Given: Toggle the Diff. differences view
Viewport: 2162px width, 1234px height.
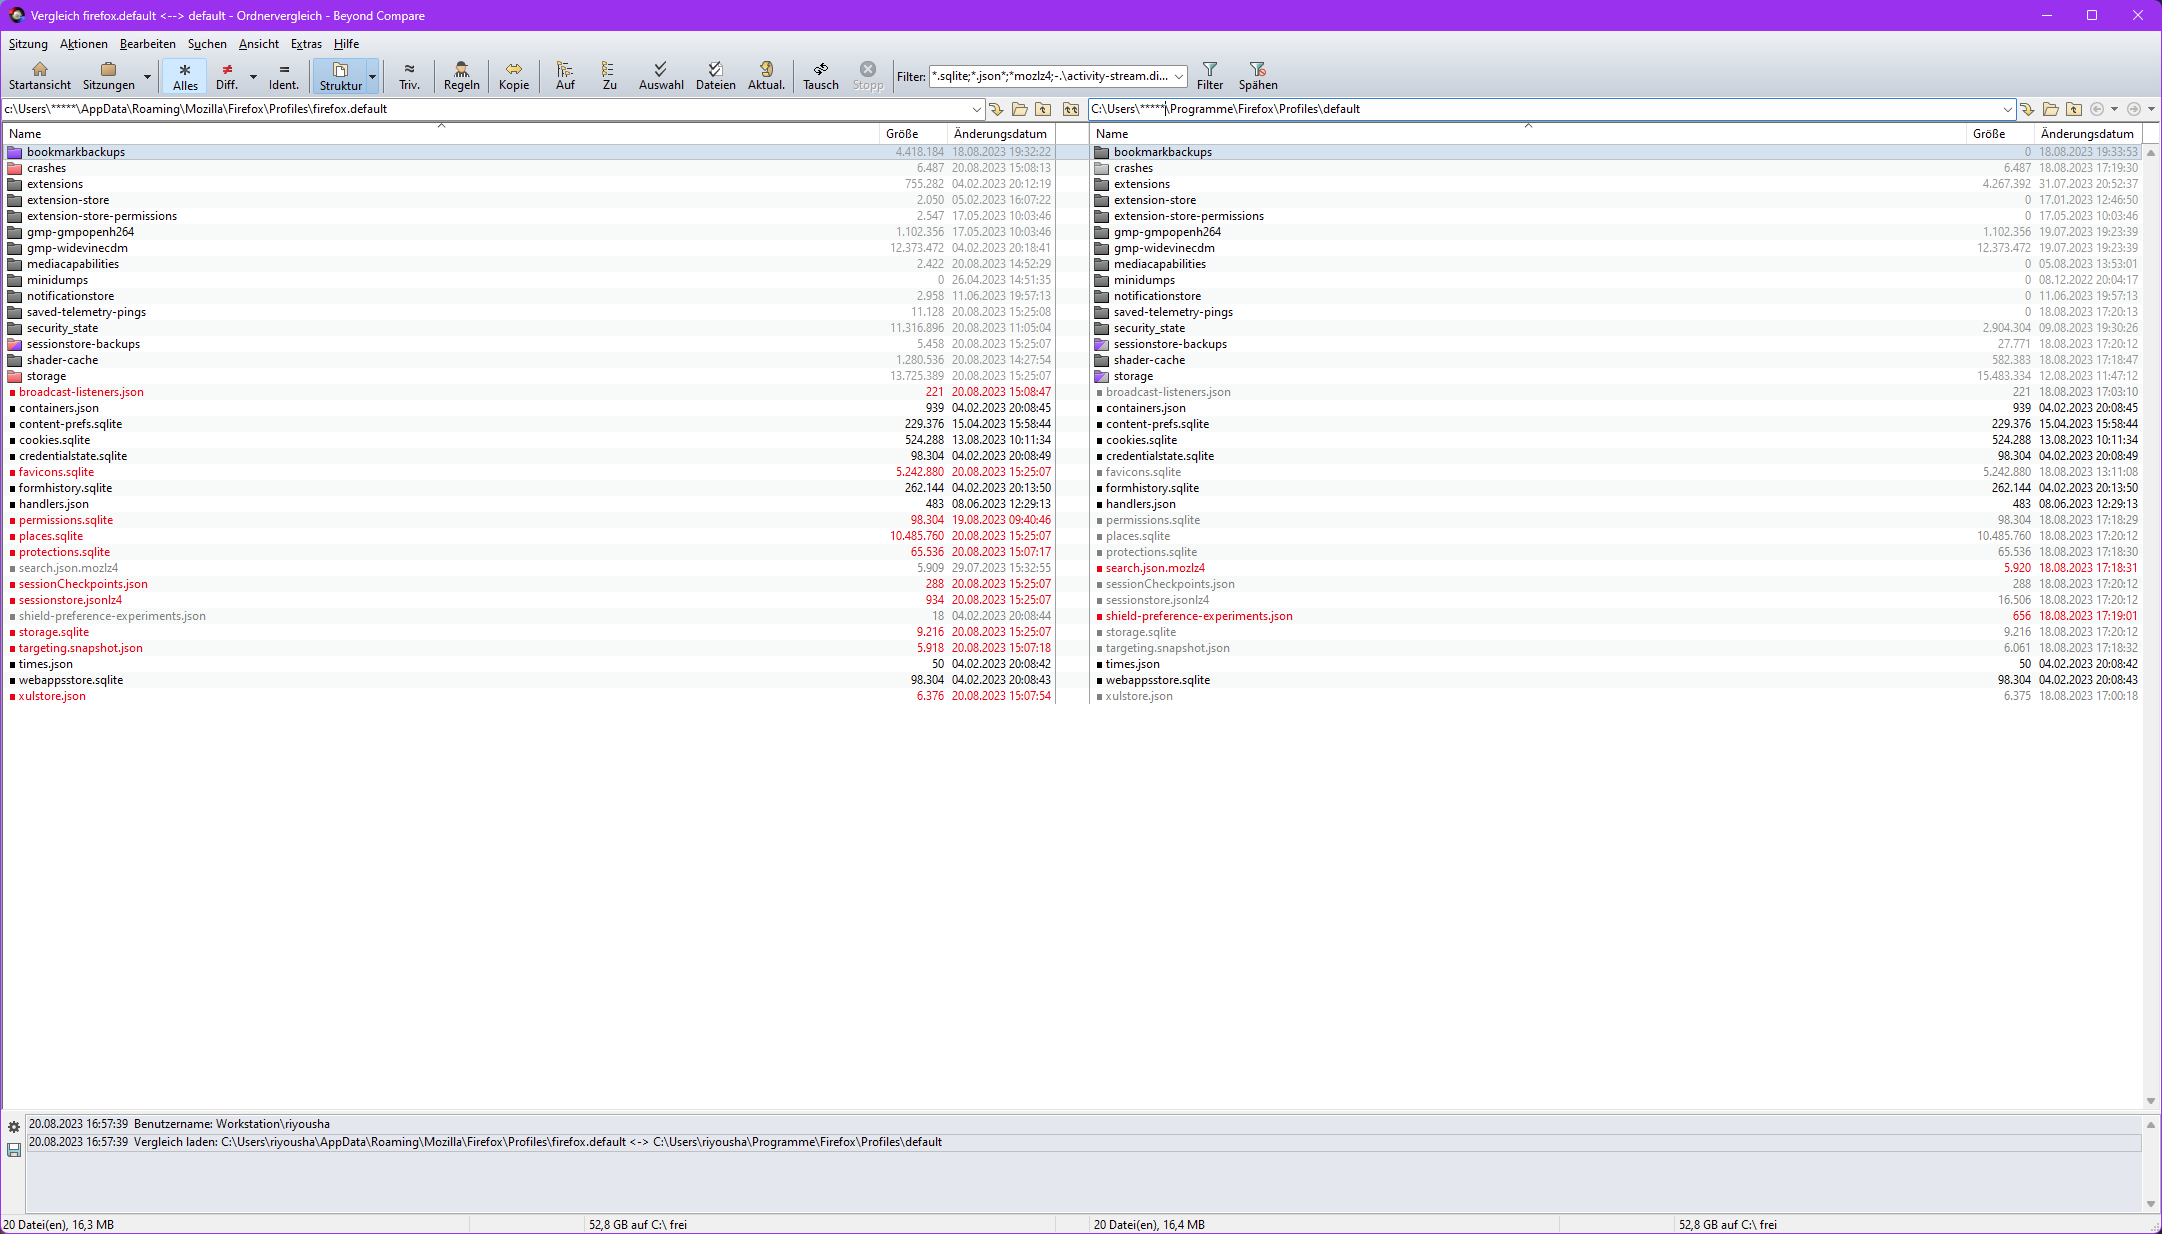Looking at the screenshot, I should (x=227, y=75).
